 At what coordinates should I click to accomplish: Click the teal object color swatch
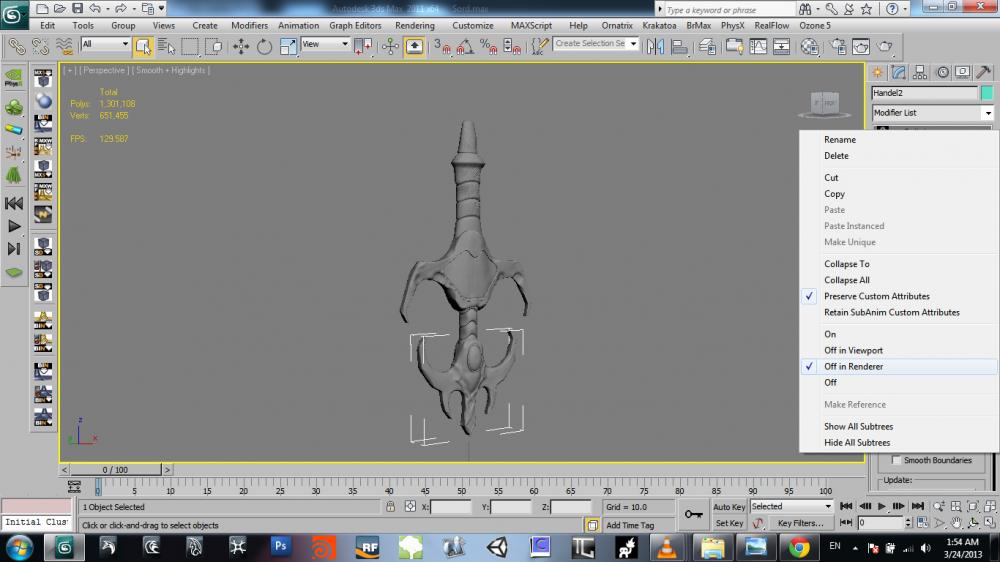click(987, 93)
